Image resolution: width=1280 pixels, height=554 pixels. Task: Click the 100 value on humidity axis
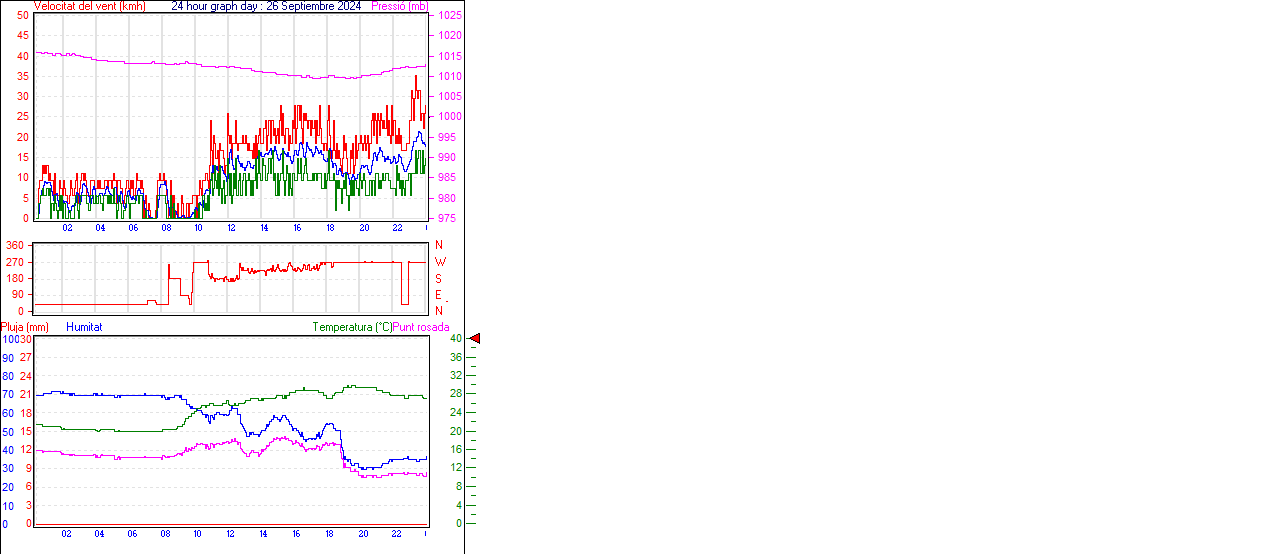point(9,339)
